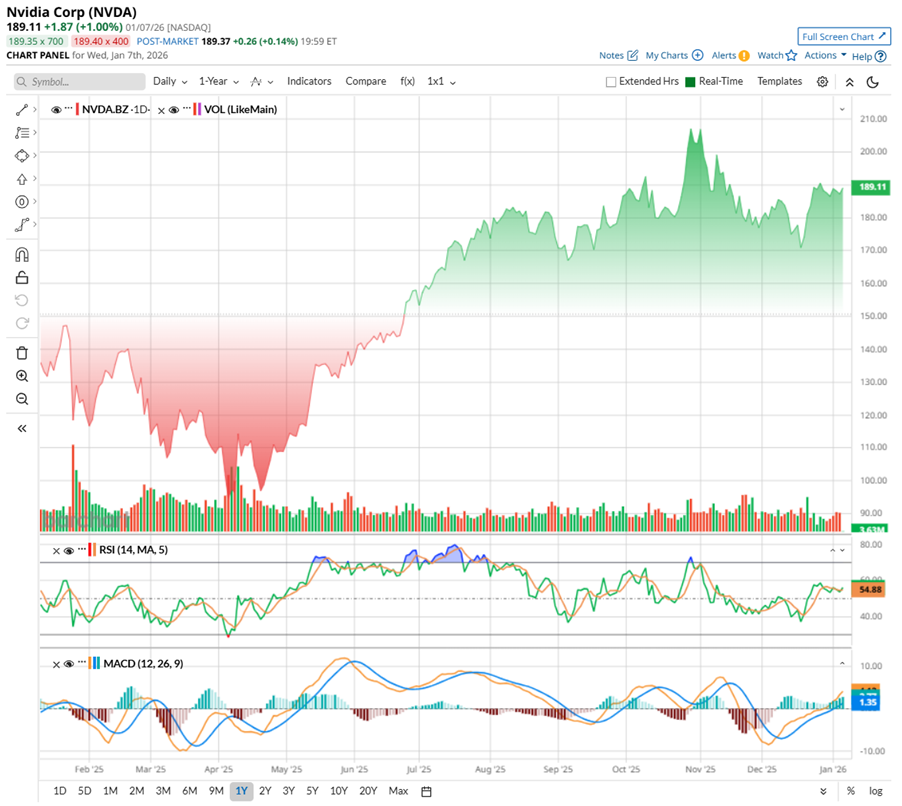Viewport: 902px width, 806px height.
Task: Select the 20Y time range
Action: coord(368,791)
